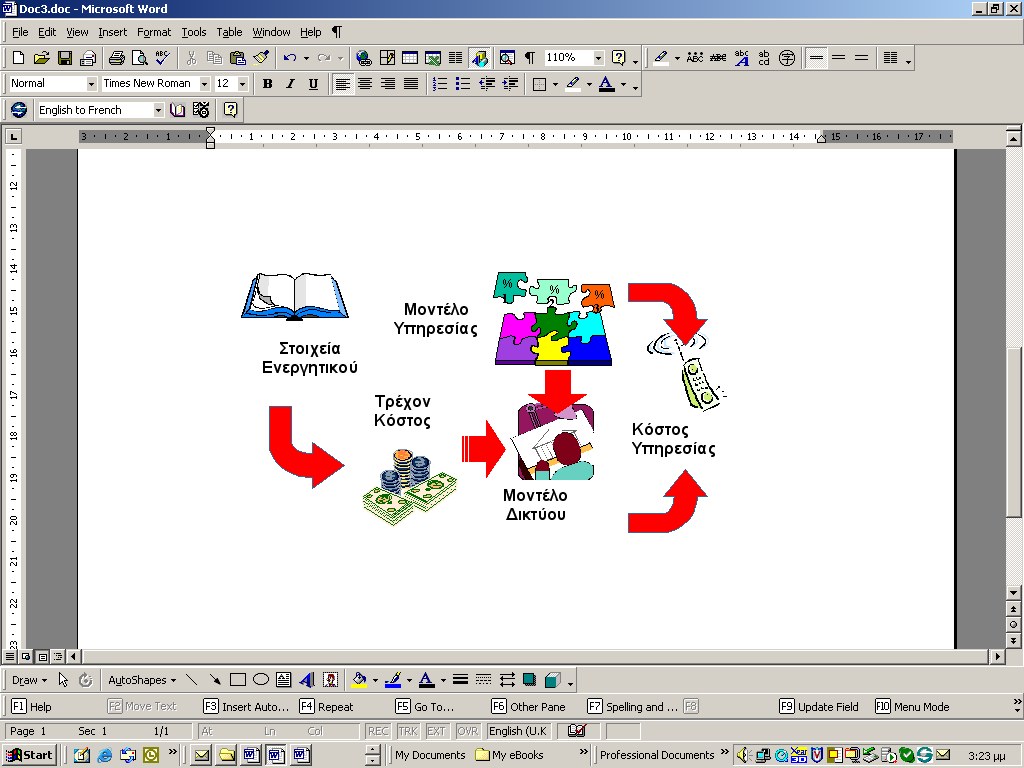The image size is (1024, 768).
Task: Apply the Highlight color on Formatting toolbar
Action: click(x=573, y=84)
